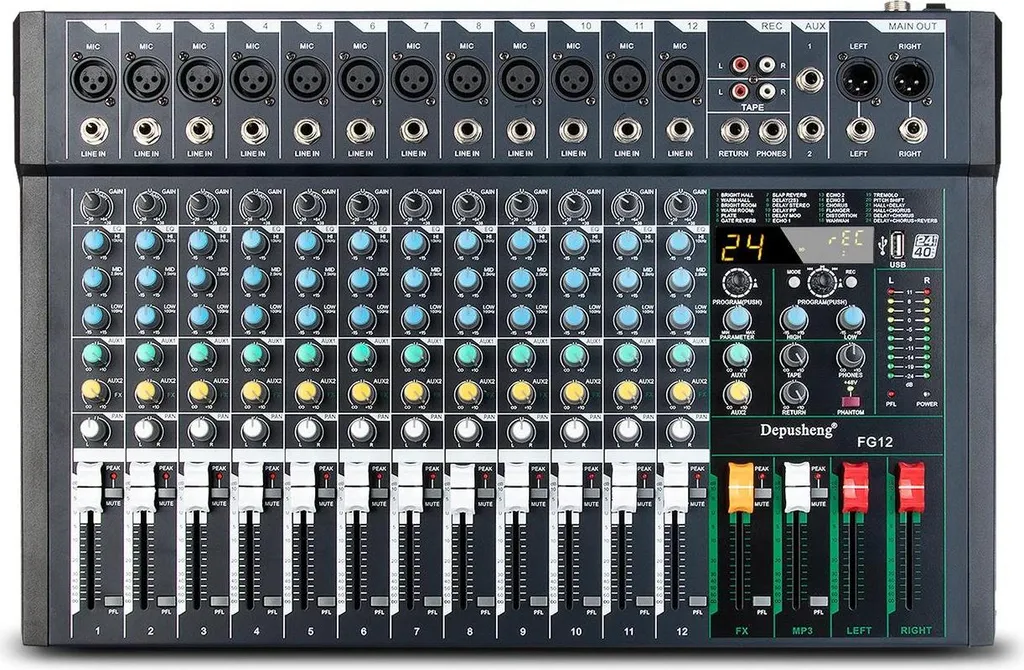Select the RETURN quarter-inch jack
Image resolution: width=1024 pixels, height=670 pixels.
tap(733, 131)
